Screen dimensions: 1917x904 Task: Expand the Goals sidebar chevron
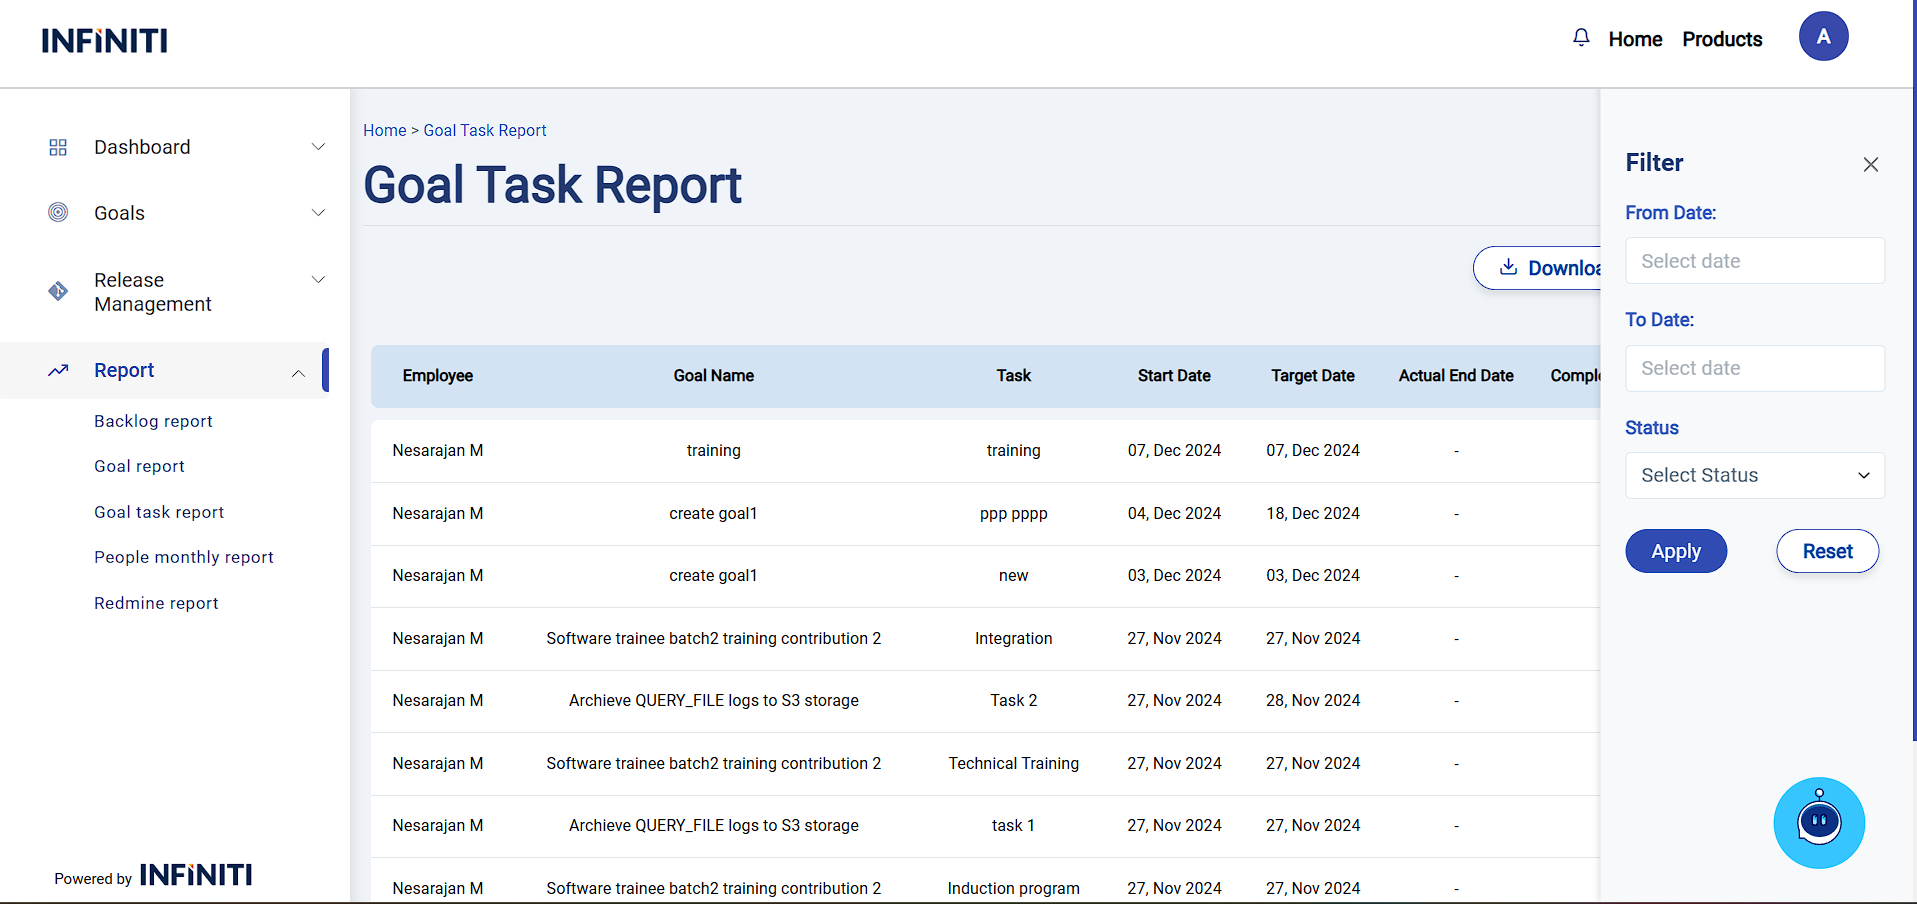[318, 212]
